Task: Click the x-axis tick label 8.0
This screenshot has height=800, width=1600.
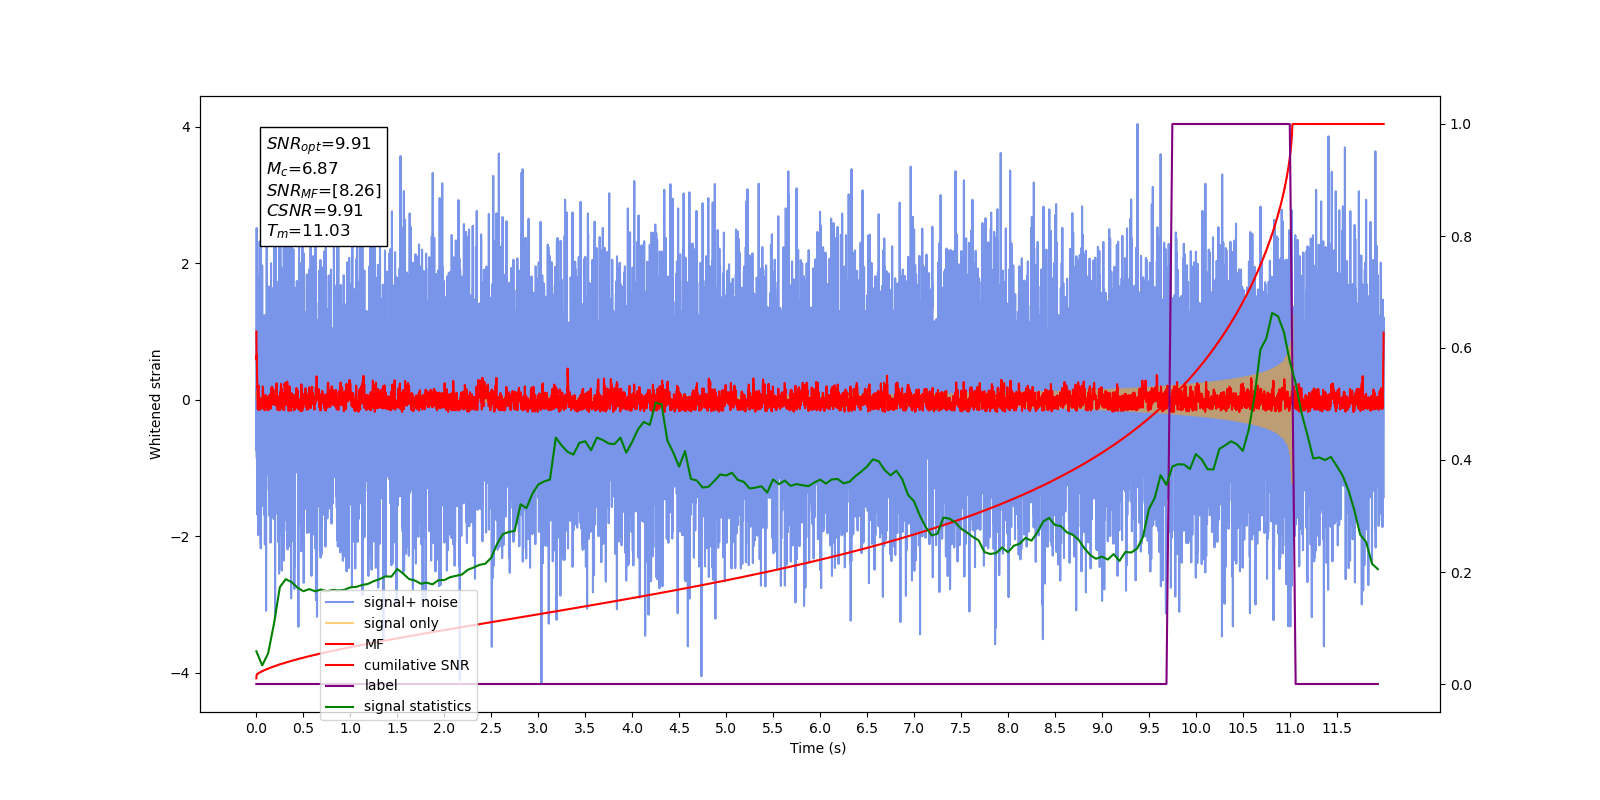Action: click(1008, 728)
